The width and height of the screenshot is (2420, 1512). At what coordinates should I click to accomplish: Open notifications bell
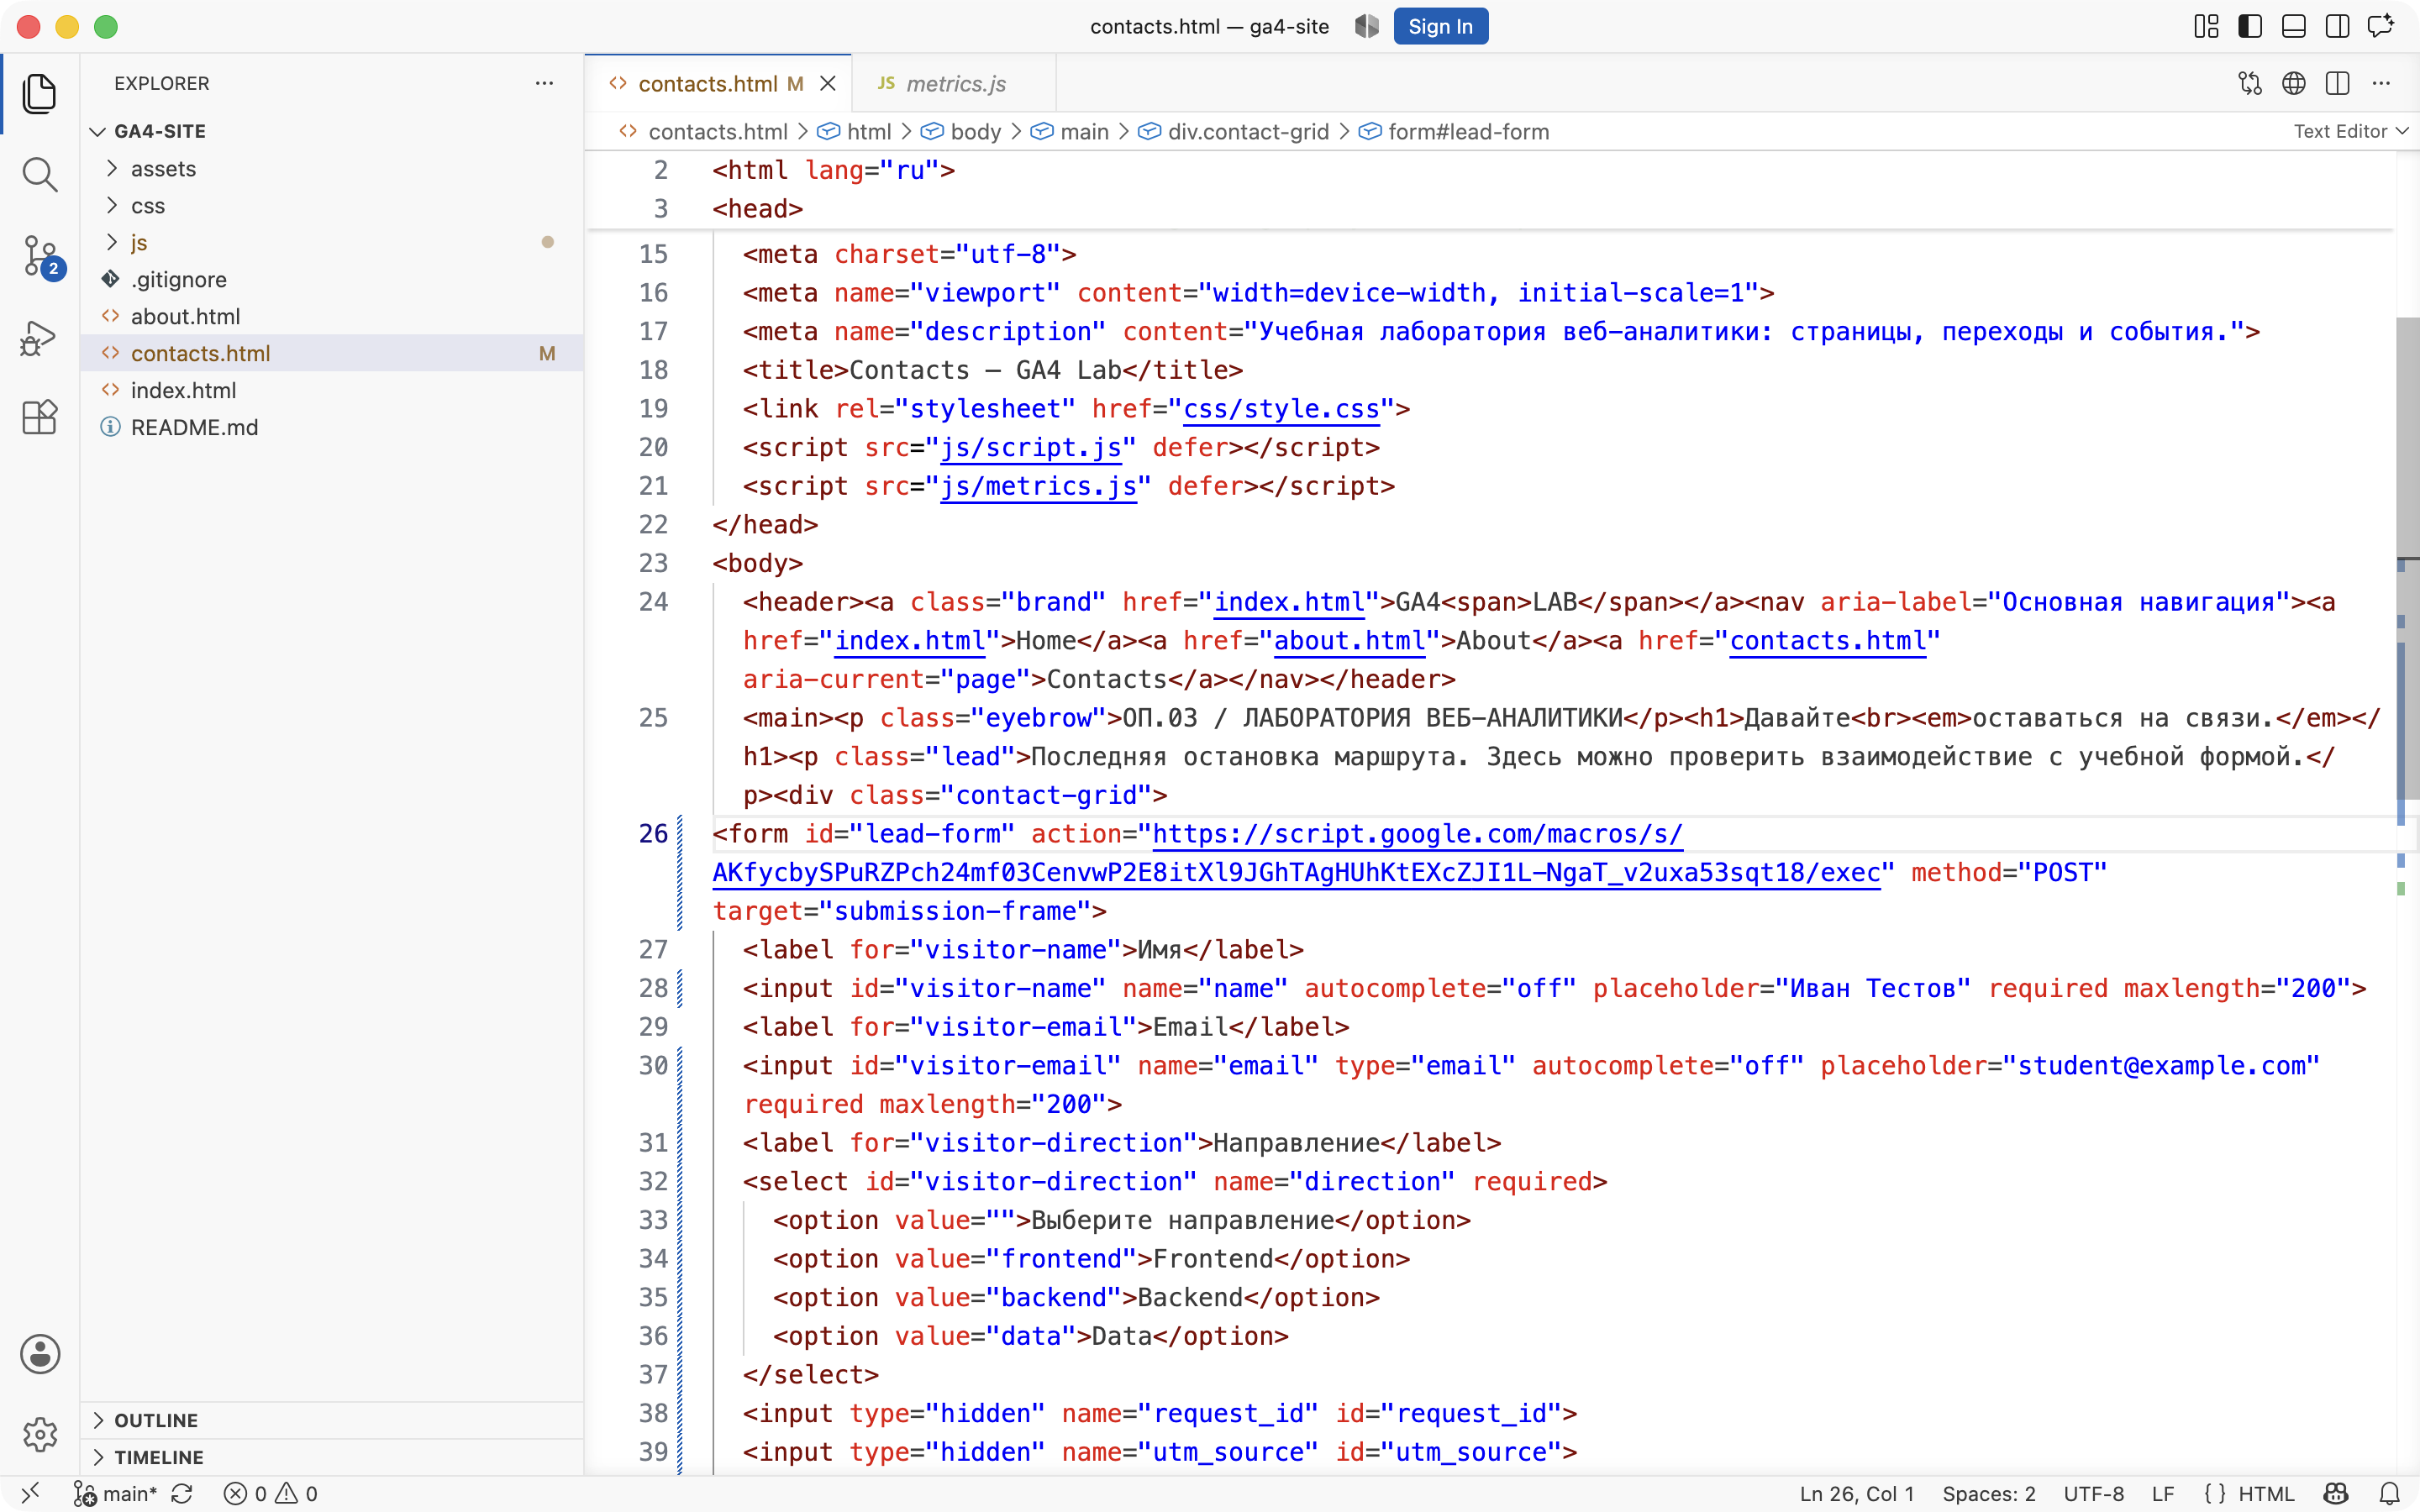2389,1493
